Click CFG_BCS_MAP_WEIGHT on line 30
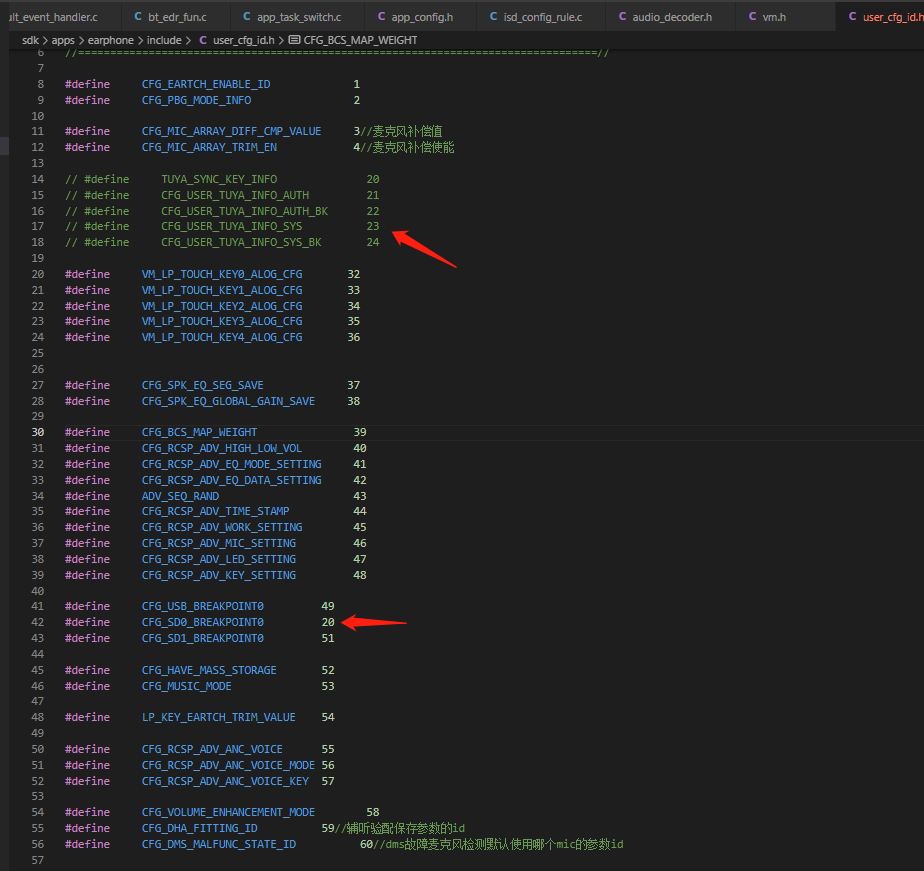The image size is (924, 871). click(199, 432)
